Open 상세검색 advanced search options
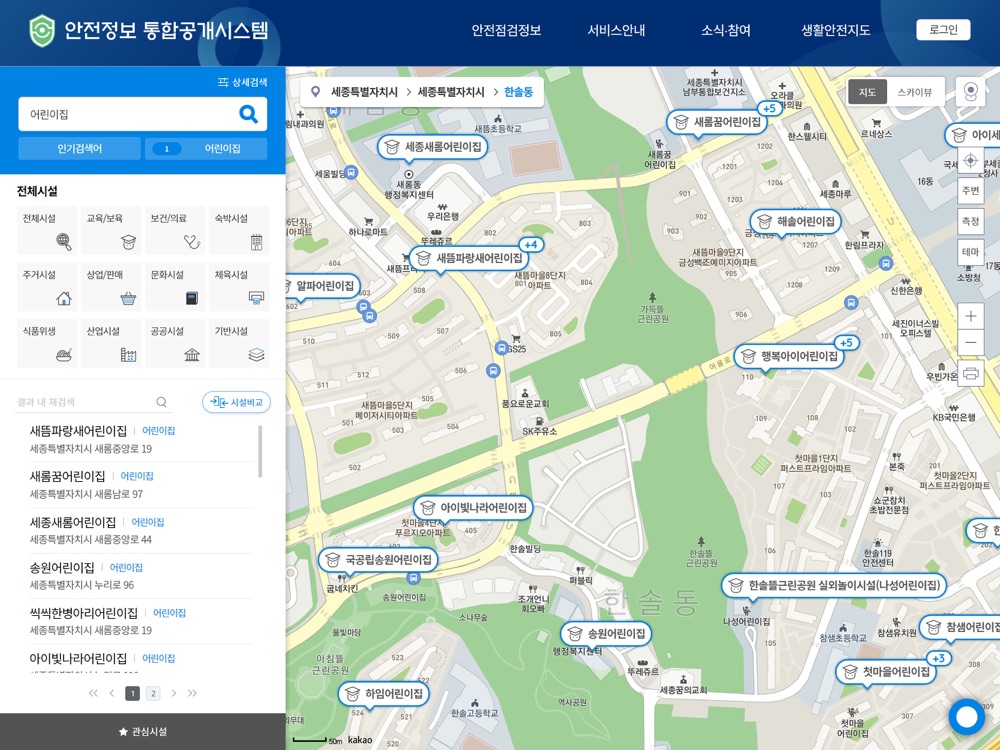 point(242,83)
